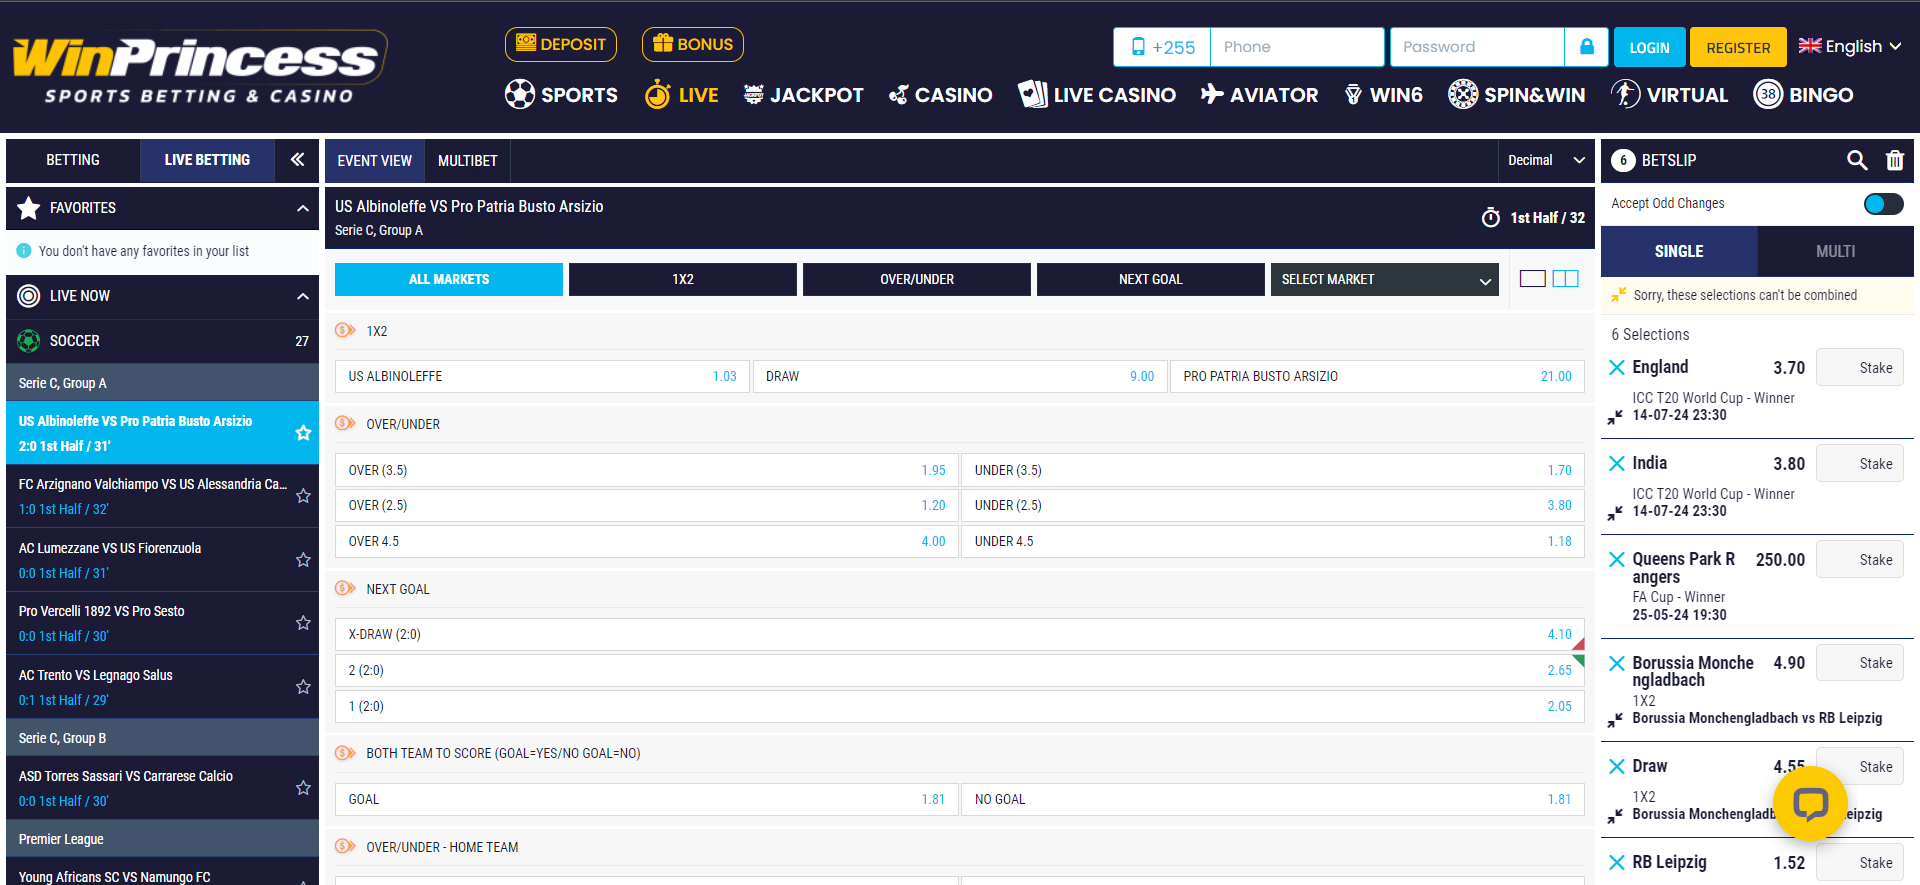This screenshot has width=1920, height=885.
Task: Switch to Betting tab
Action: coord(73,160)
